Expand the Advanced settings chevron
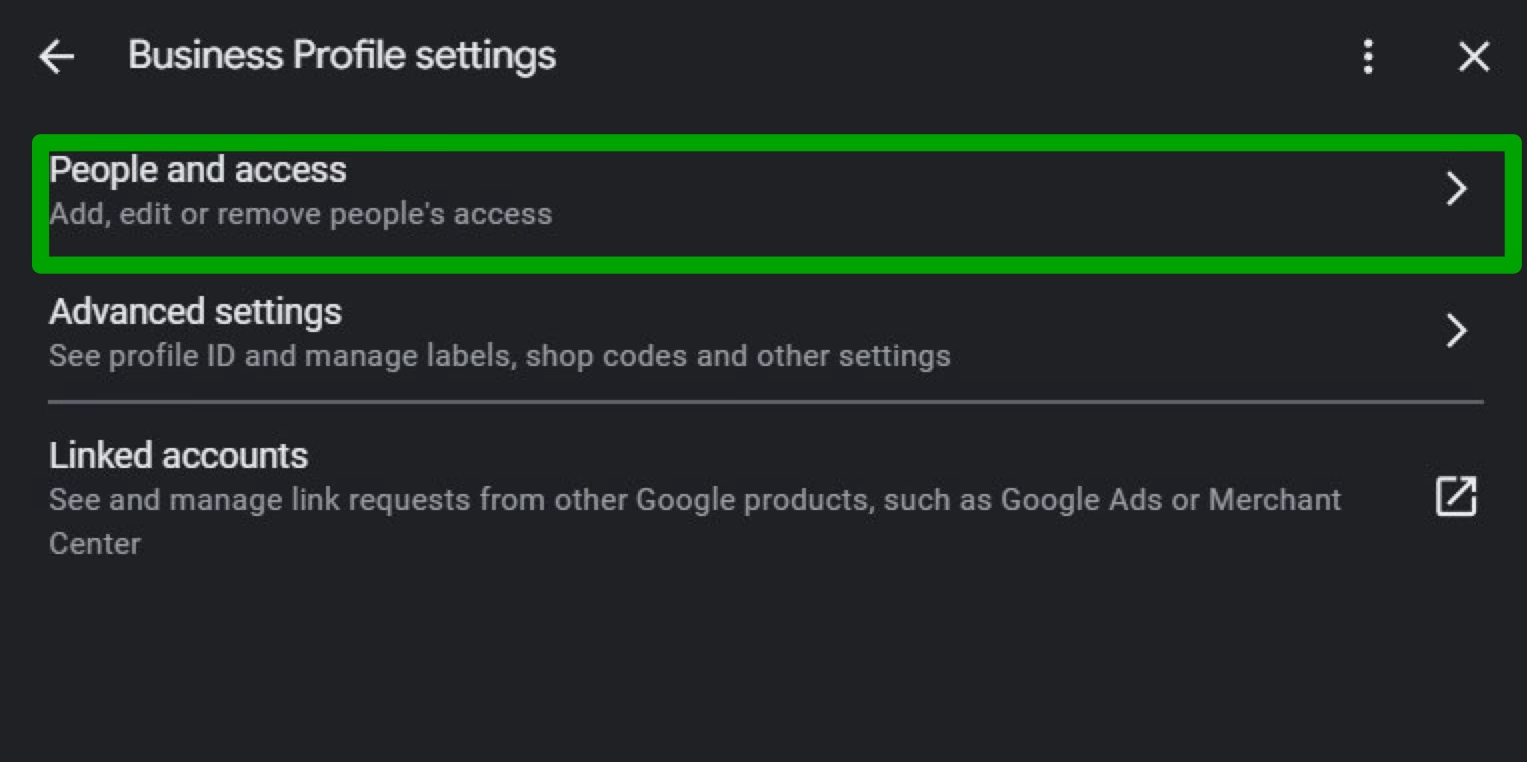 1457,331
